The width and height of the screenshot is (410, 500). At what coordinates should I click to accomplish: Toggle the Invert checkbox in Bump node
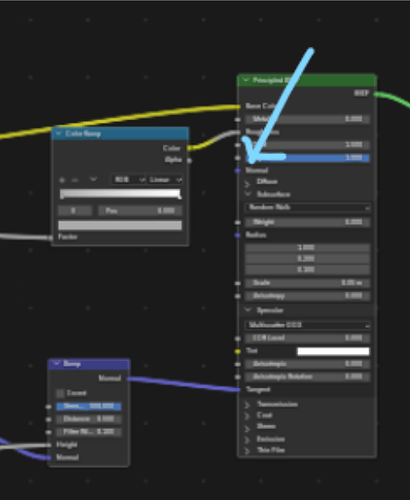[x=60, y=393]
